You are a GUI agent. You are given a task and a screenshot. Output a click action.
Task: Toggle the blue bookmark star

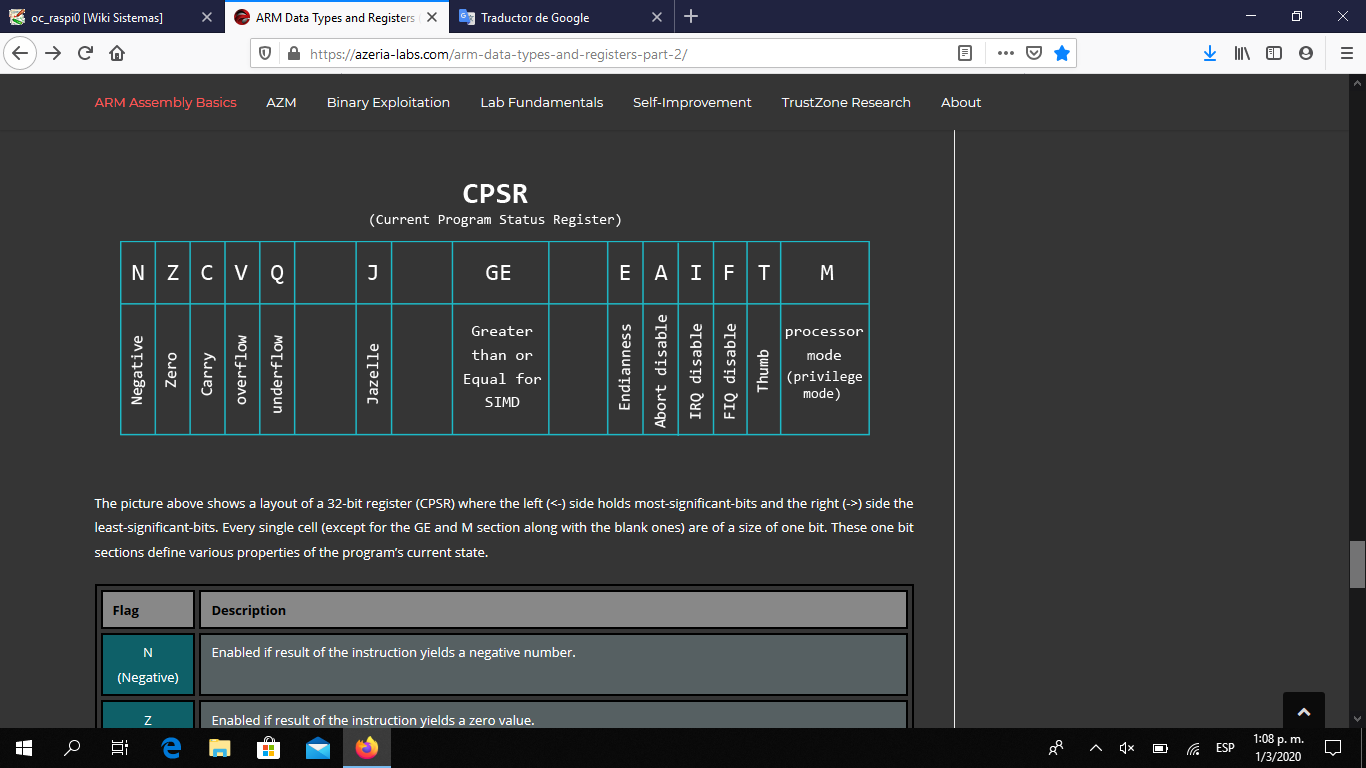(x=1062, y=54)
